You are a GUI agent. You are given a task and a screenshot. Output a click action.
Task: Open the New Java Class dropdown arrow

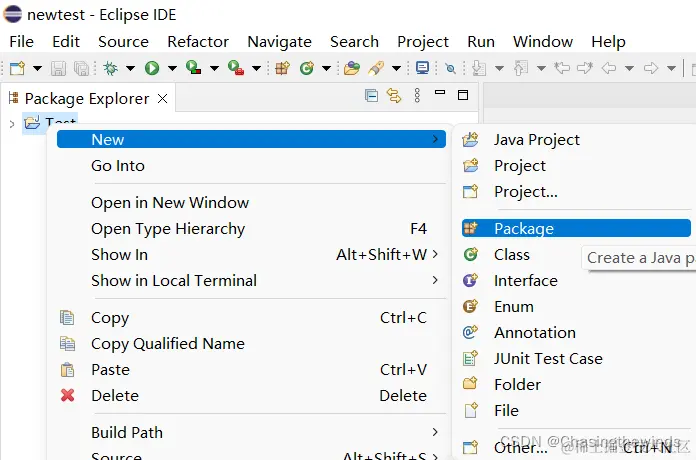[326, 68]
